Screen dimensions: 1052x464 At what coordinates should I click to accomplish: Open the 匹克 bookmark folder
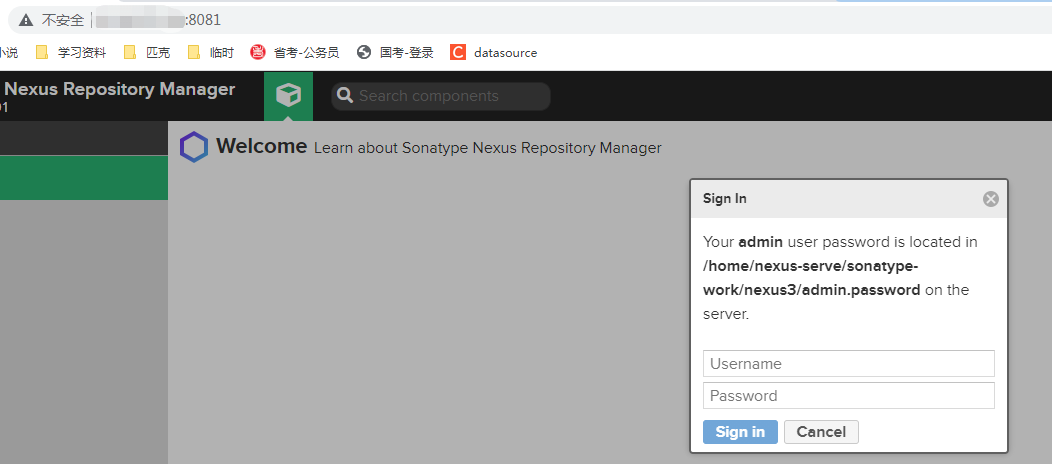coord(147,53)
